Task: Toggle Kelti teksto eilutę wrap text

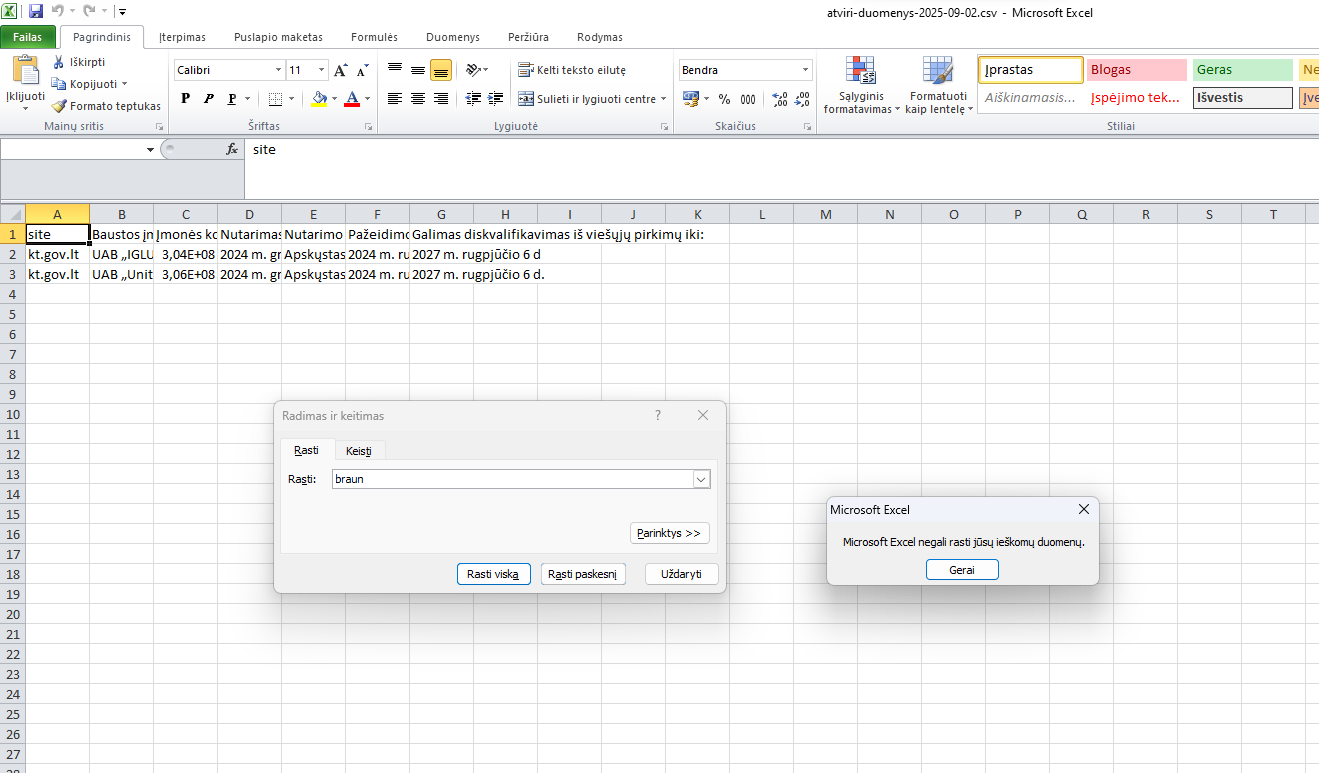Action: pos(572,70)
